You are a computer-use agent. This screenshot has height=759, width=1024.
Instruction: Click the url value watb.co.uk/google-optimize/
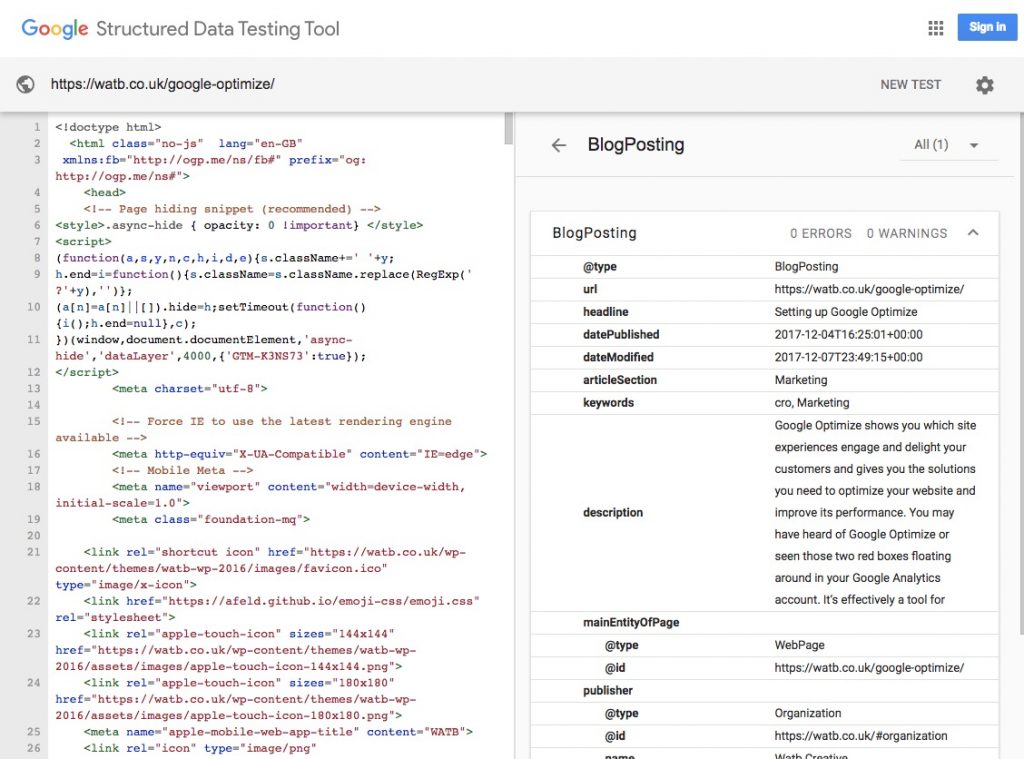click(868, 289)
